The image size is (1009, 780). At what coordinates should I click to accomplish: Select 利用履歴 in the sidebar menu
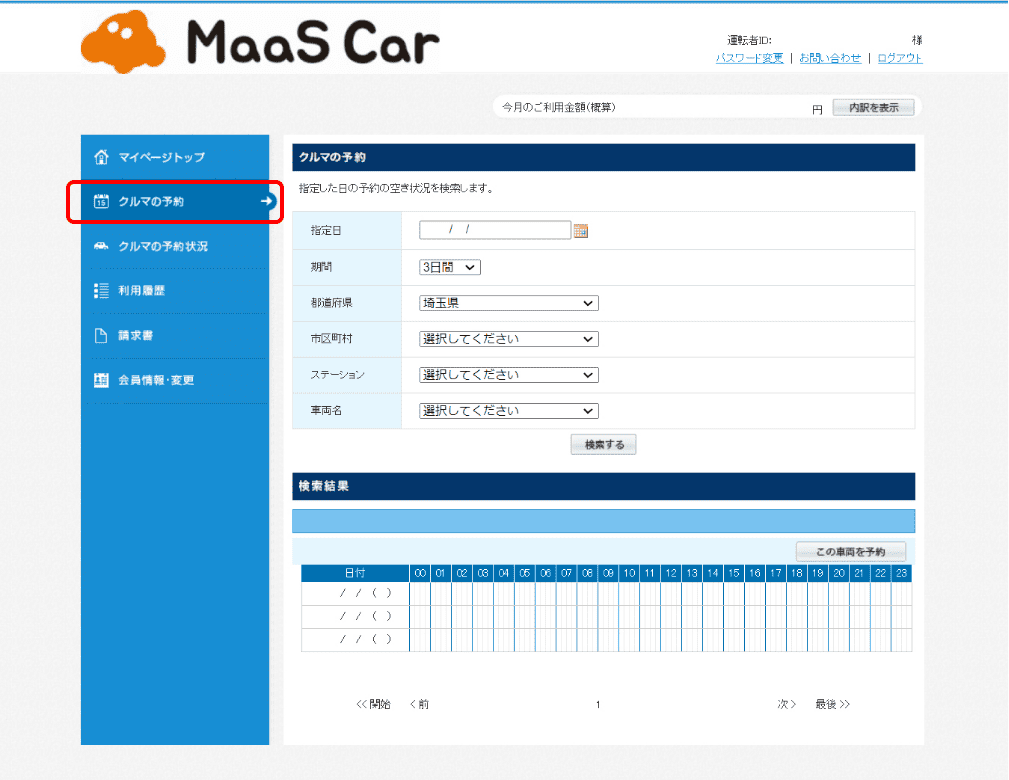(142, 291)
